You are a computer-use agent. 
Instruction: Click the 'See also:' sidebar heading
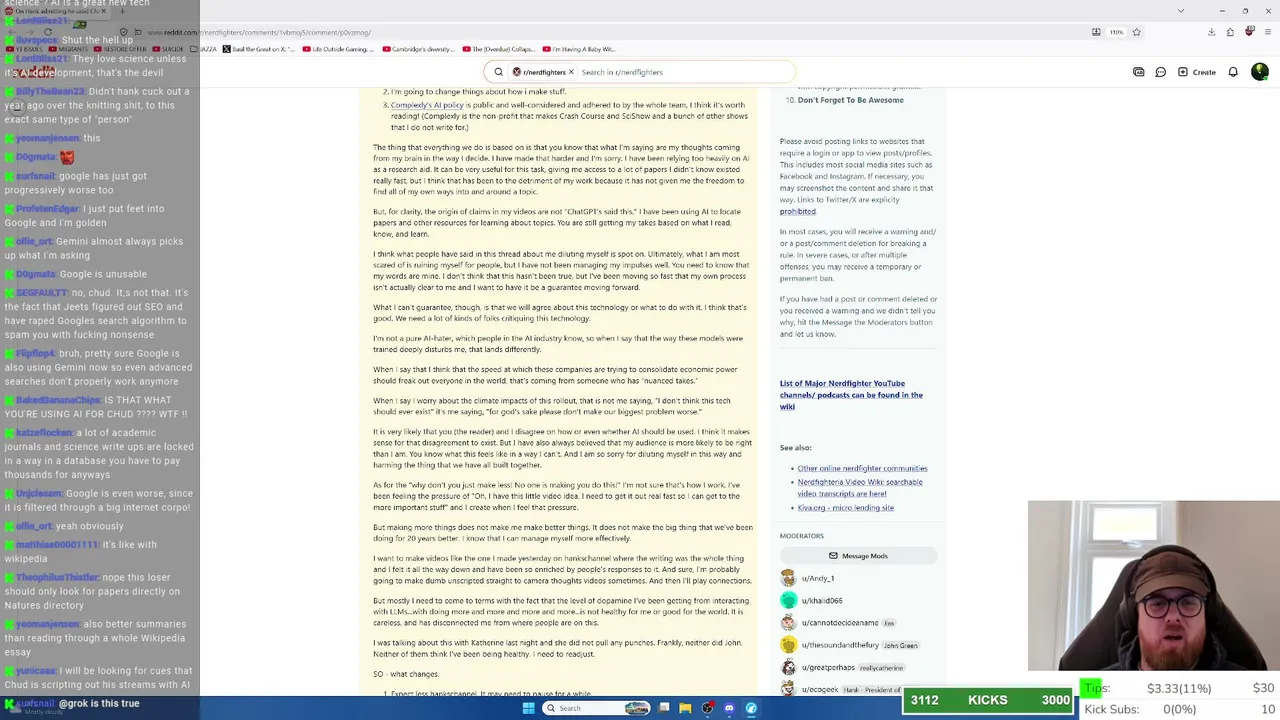(796, 448)
